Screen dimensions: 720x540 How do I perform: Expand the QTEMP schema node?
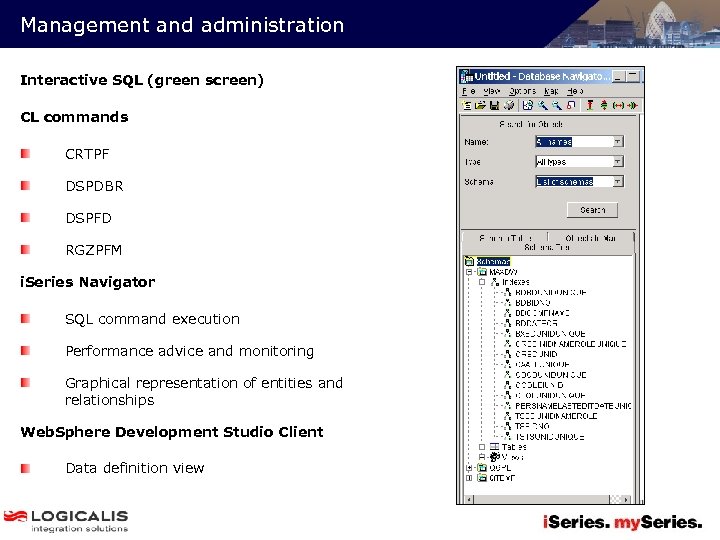[x=469, y=478]
